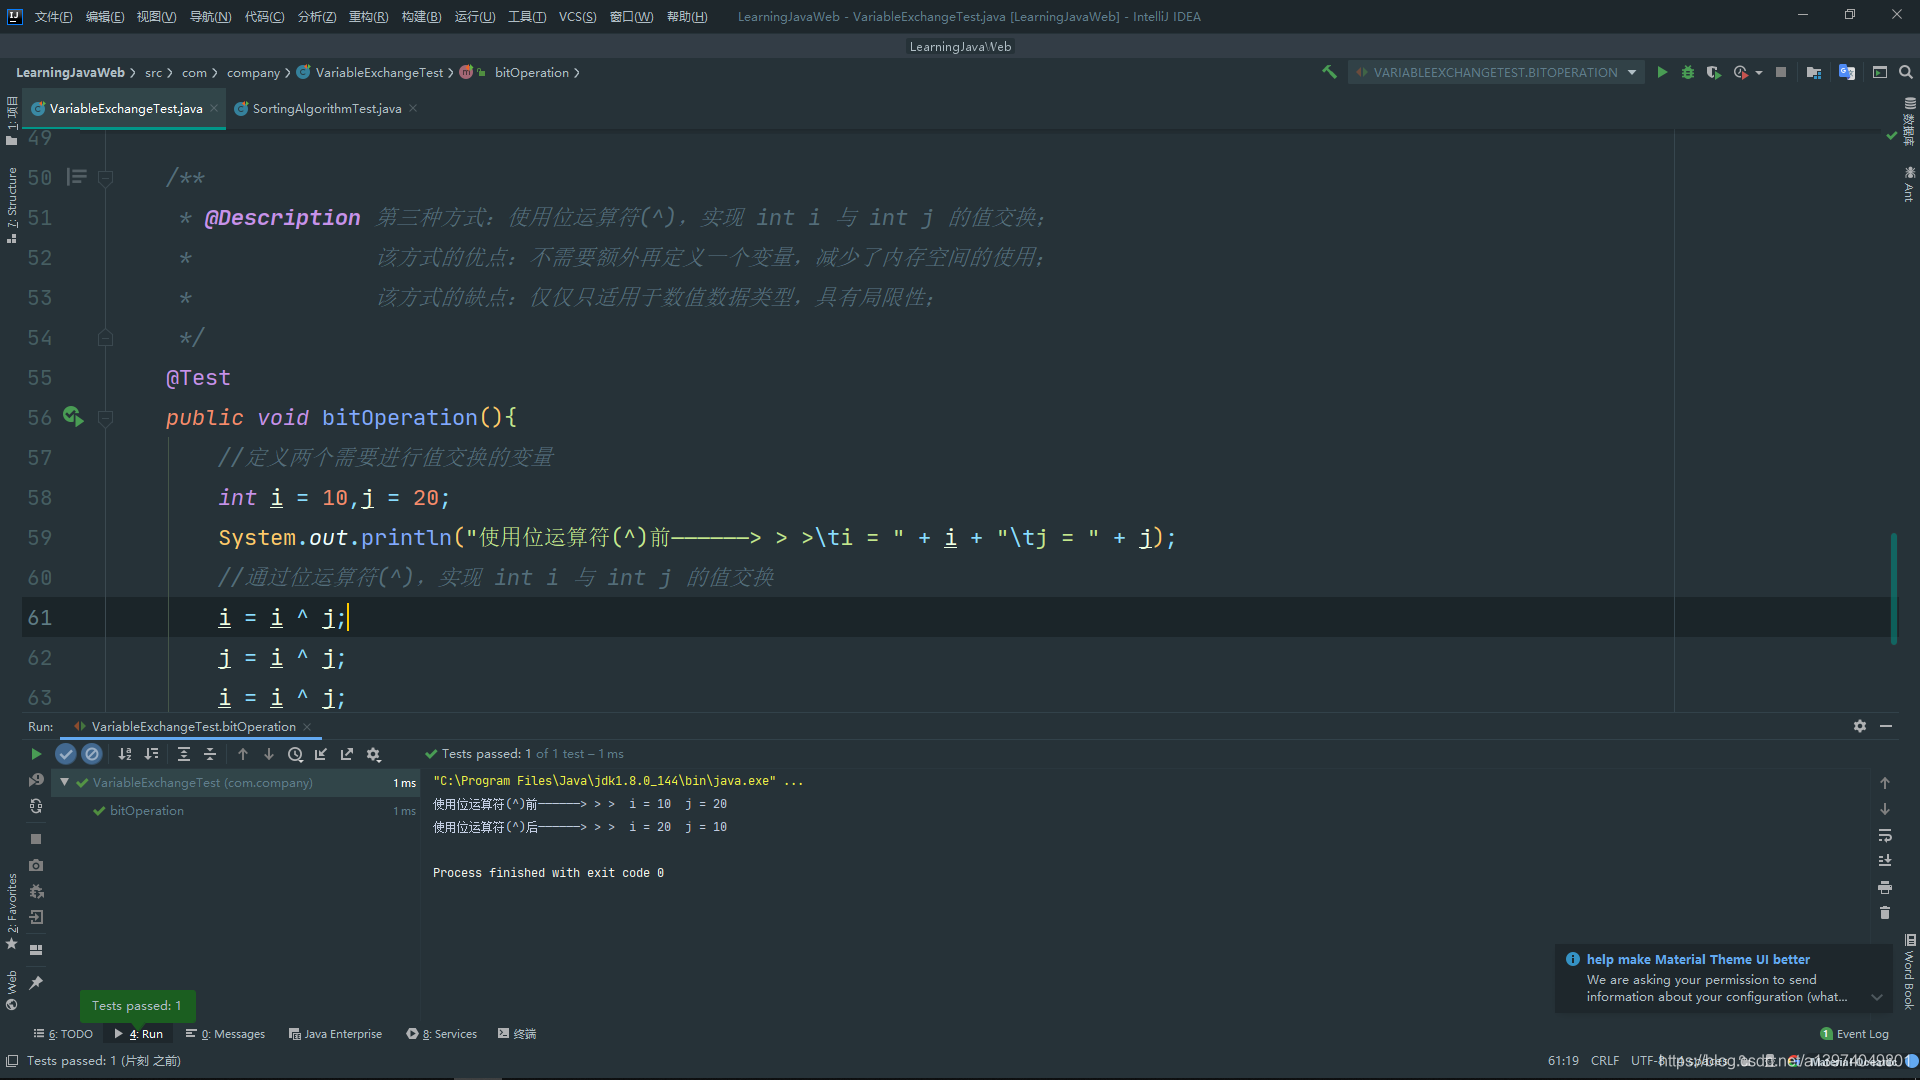Open Project Structure icon in top toolbar

pos(1814,72)
